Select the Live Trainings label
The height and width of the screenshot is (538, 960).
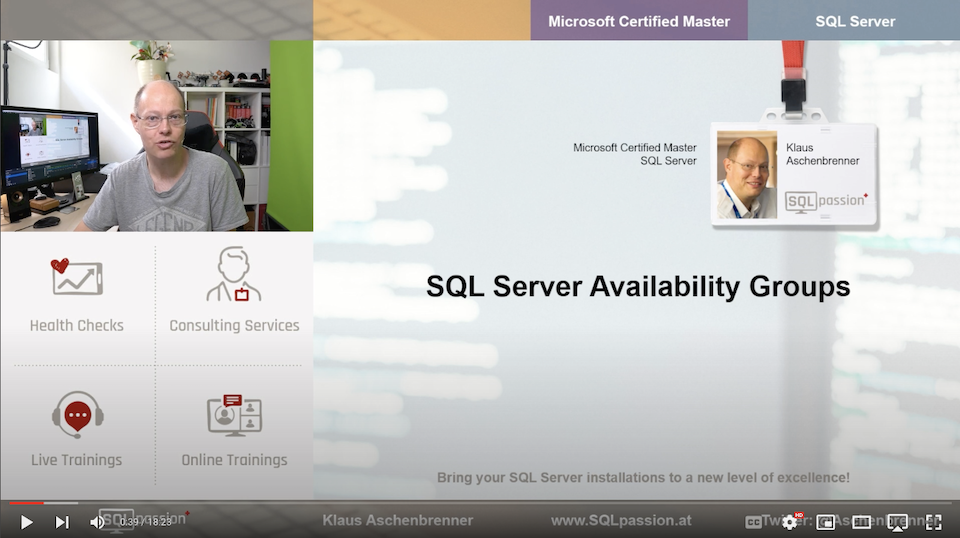(77, 460)
